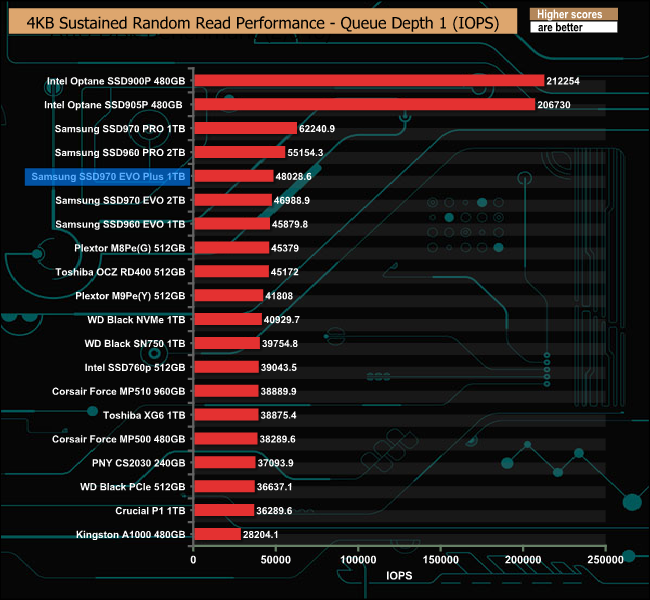Click the 45172 value label
The width and height of the screenshot is (650, 600).
[284, 272]
